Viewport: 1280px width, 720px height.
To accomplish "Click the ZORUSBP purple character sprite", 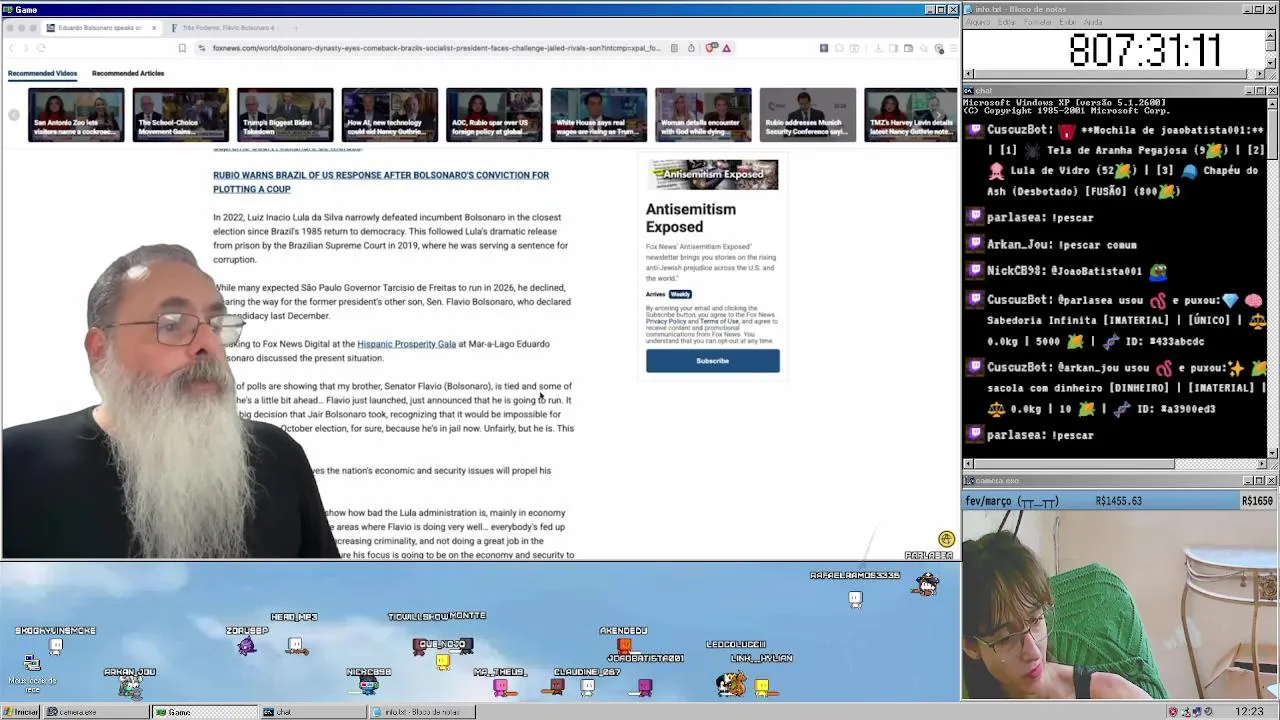I will click(x=247, y=646).
